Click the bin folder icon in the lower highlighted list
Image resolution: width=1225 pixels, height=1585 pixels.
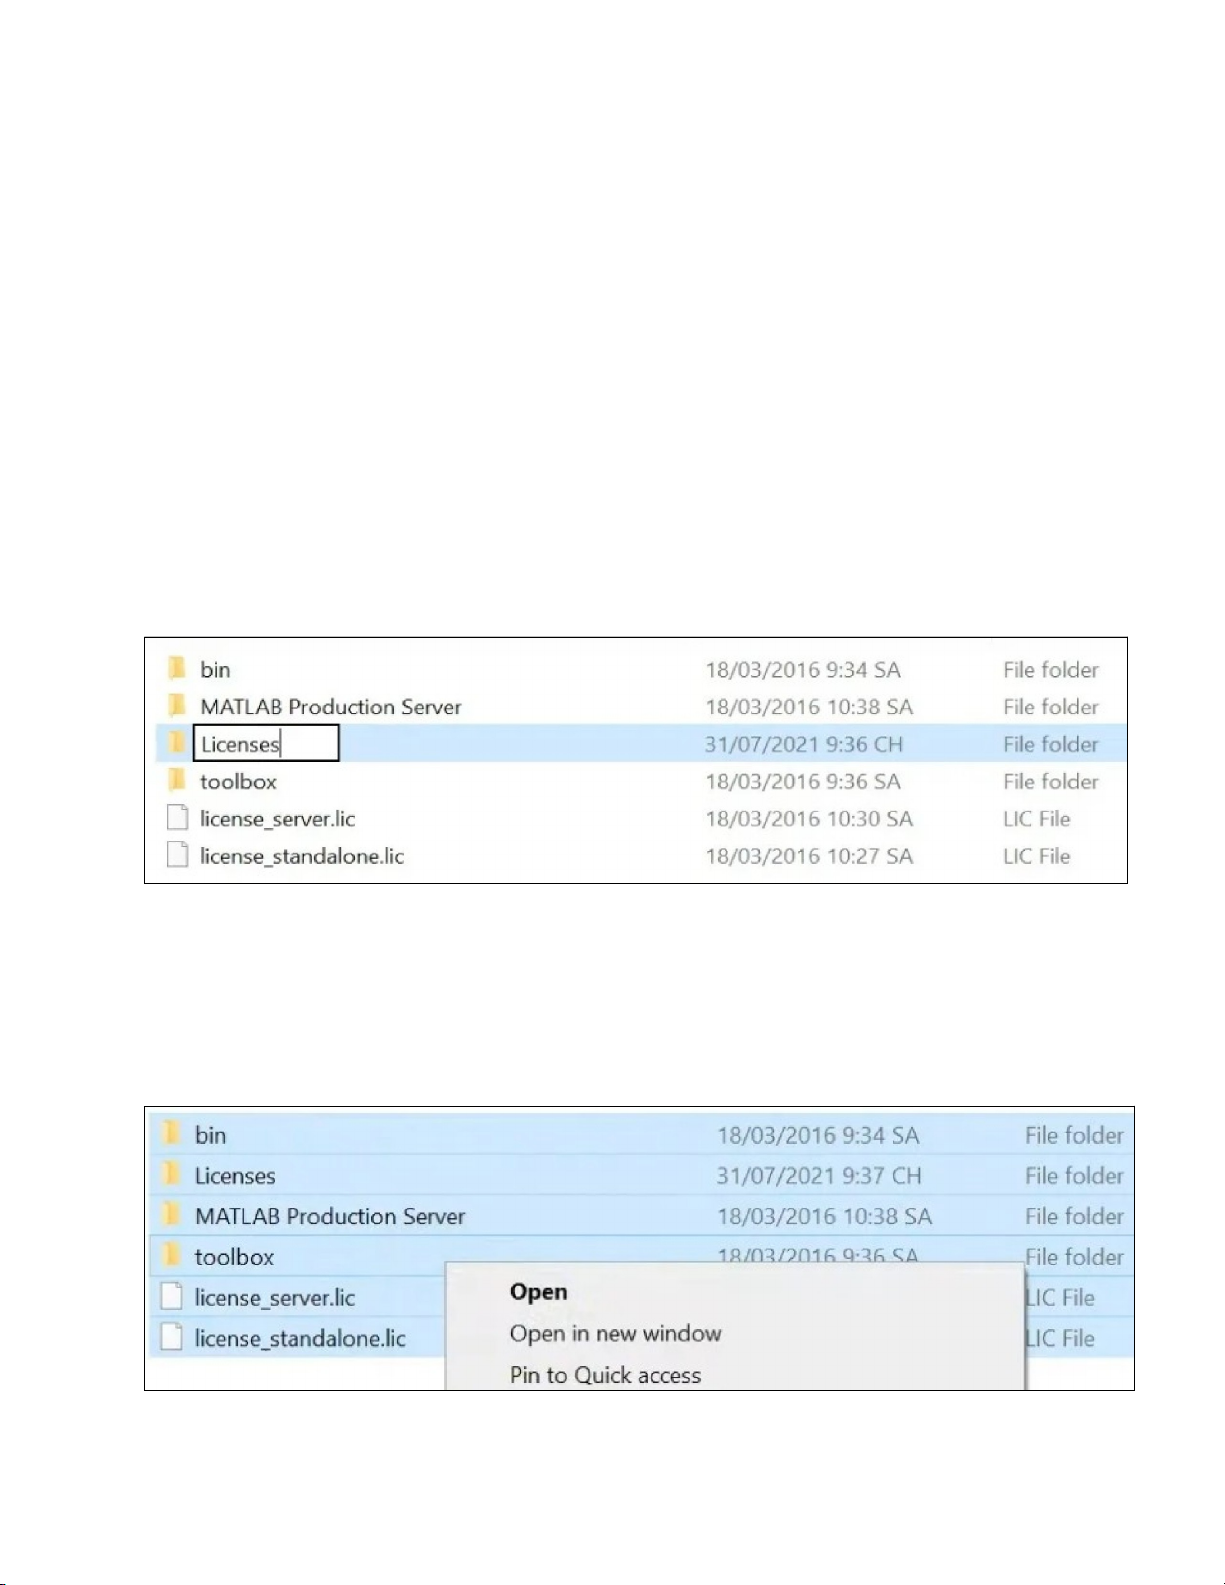pyautogui.click(x=172, y=1134)
